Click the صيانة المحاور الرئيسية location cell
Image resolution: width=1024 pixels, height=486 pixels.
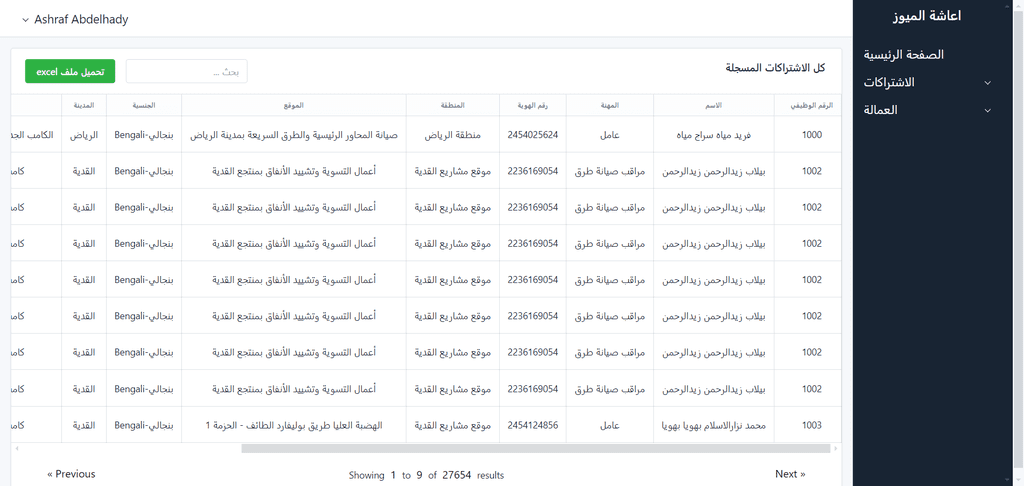click(294, 135)
